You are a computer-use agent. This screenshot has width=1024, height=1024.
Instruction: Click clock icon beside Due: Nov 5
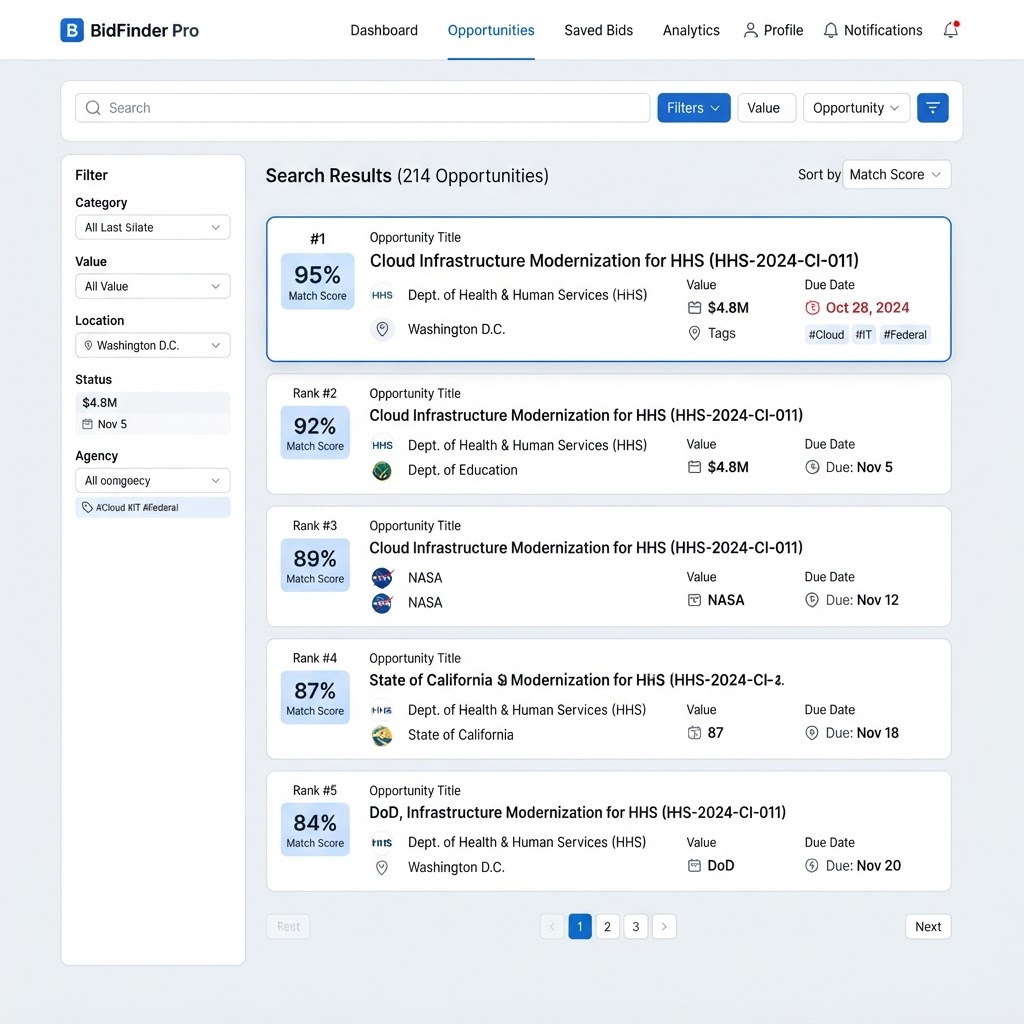click(812, 467)
